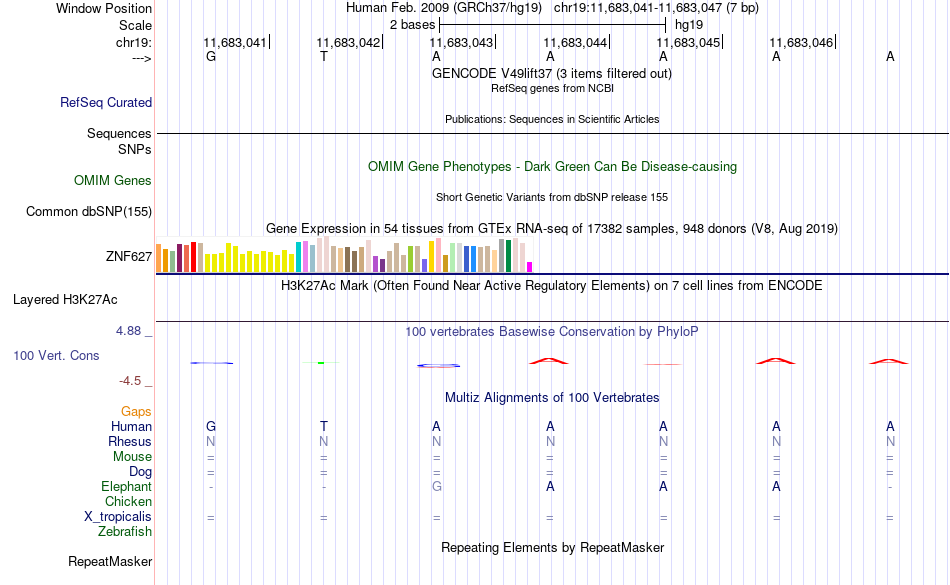Viewport: 950px width, 585px height.
Task: Click the Human G base in Multiz alignment
Action: (211, 426)
